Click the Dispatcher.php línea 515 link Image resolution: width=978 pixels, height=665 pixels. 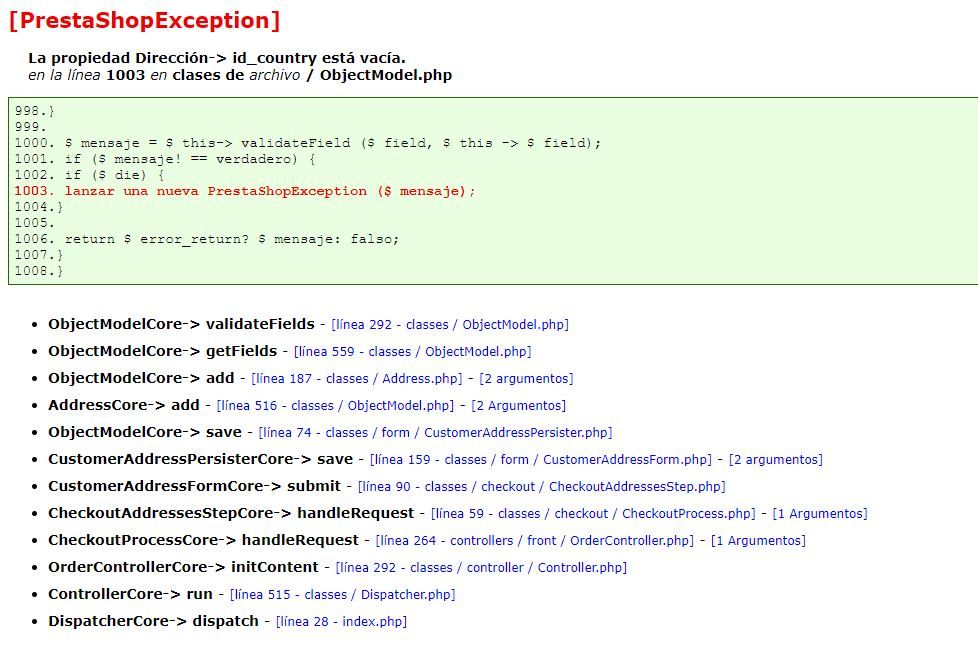click(x=342, y=595)
